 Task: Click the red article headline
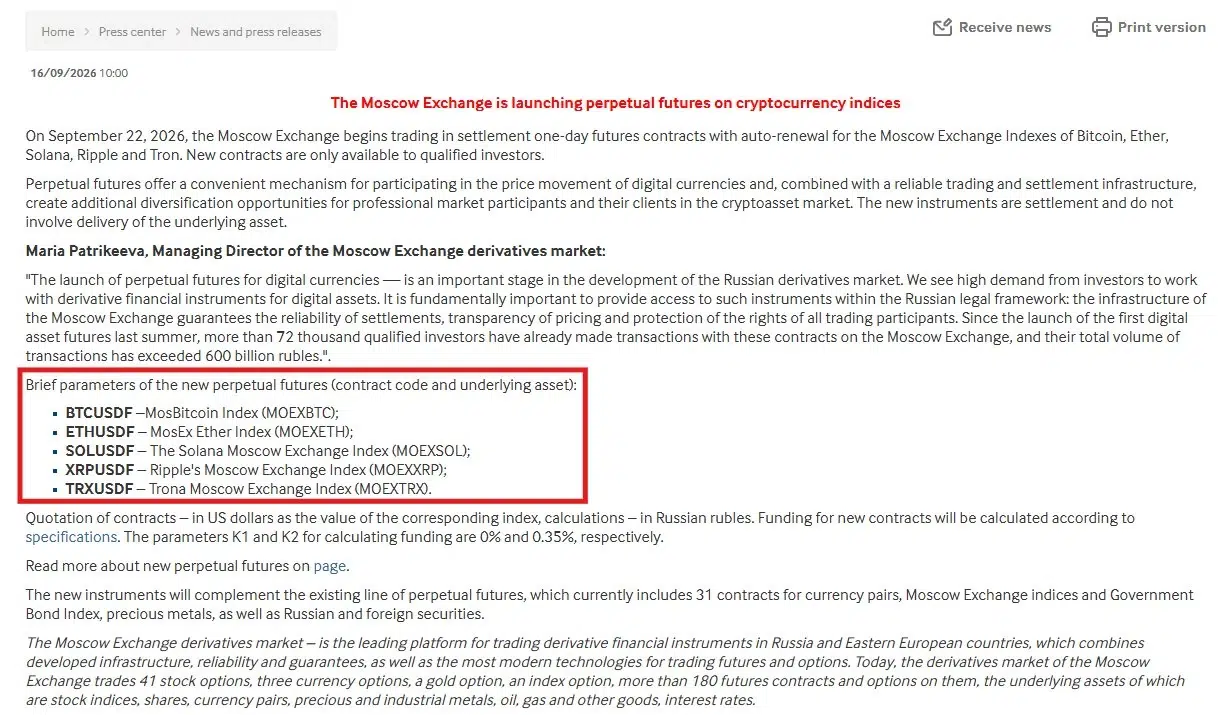tap(615, 103)
